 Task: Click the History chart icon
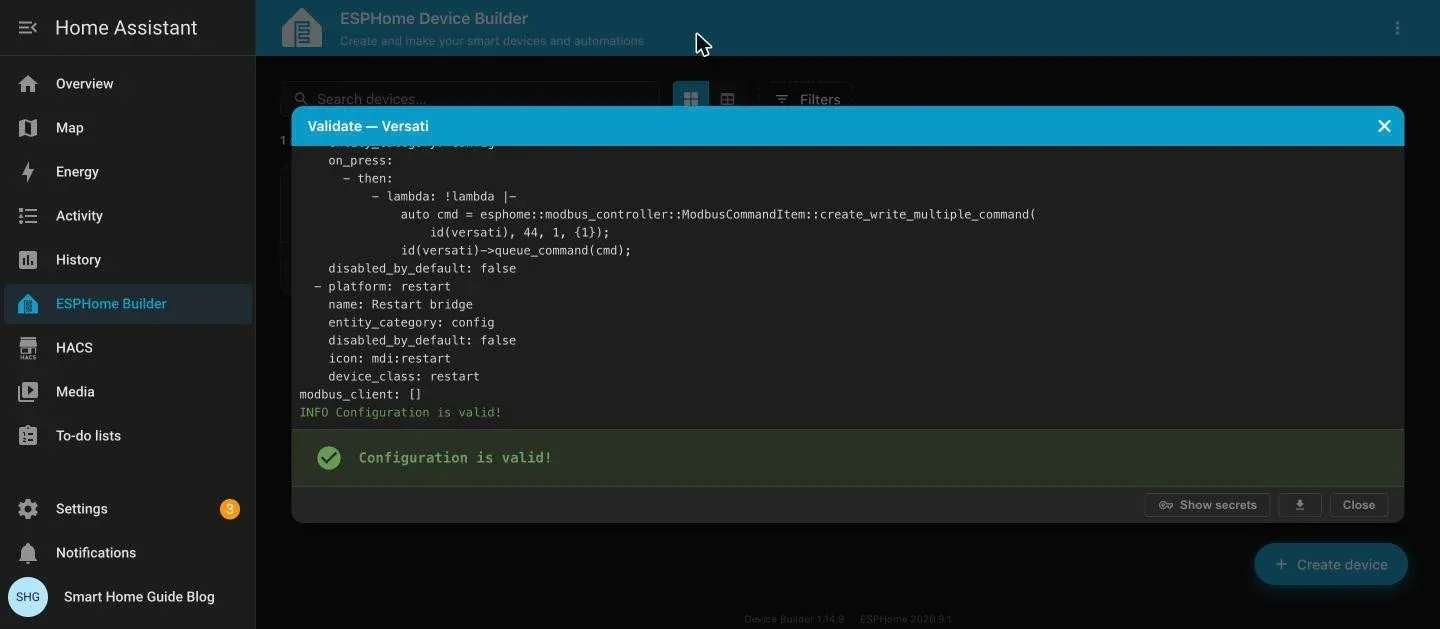(x=28, y=260)
